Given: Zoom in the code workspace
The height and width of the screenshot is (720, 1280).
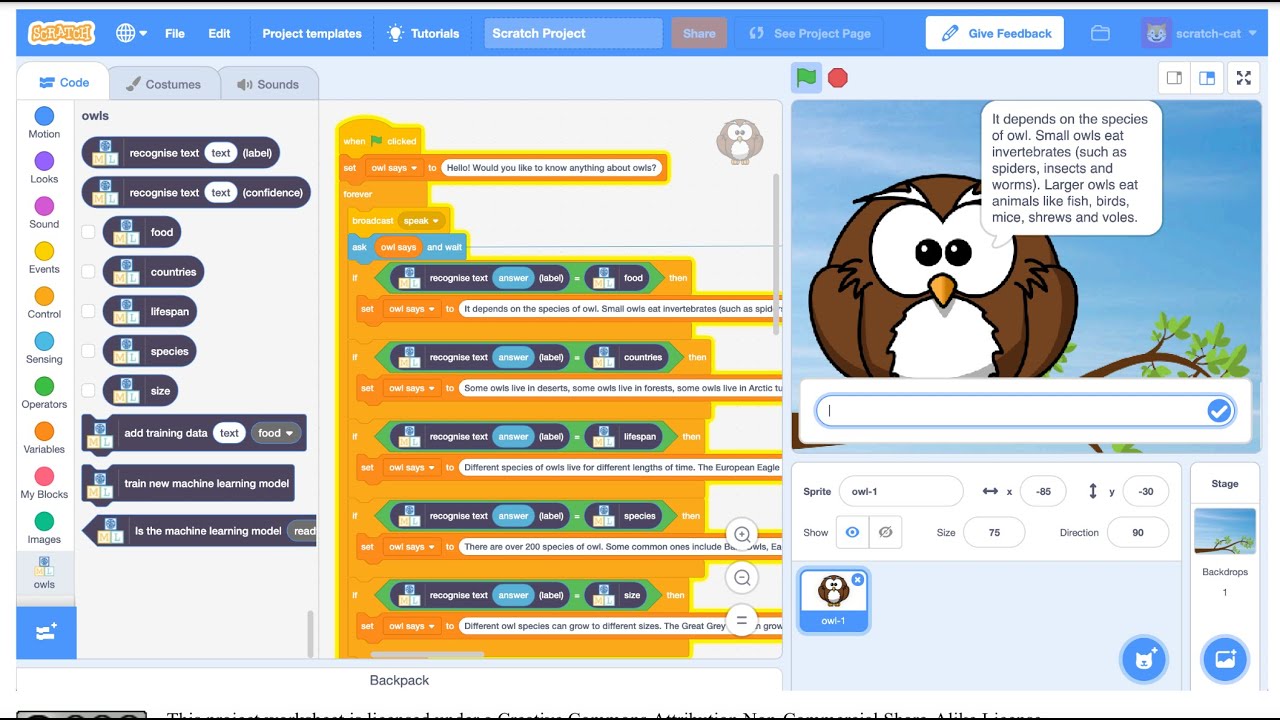Looking at the screenshot, I should tap(742, 534).
